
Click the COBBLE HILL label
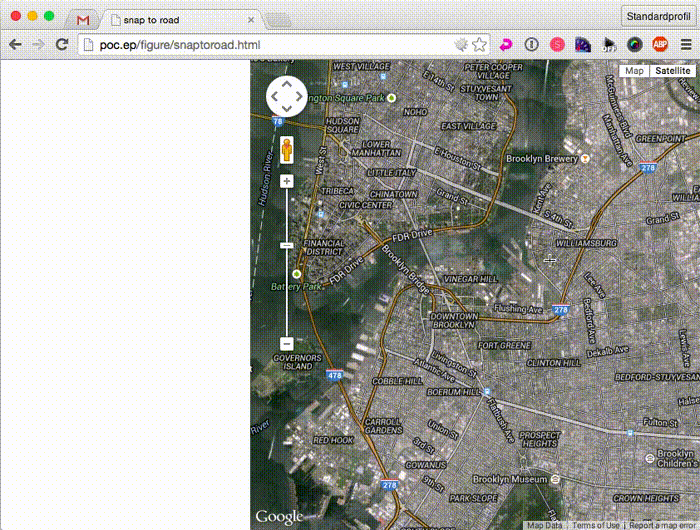[x=397, y=381]
